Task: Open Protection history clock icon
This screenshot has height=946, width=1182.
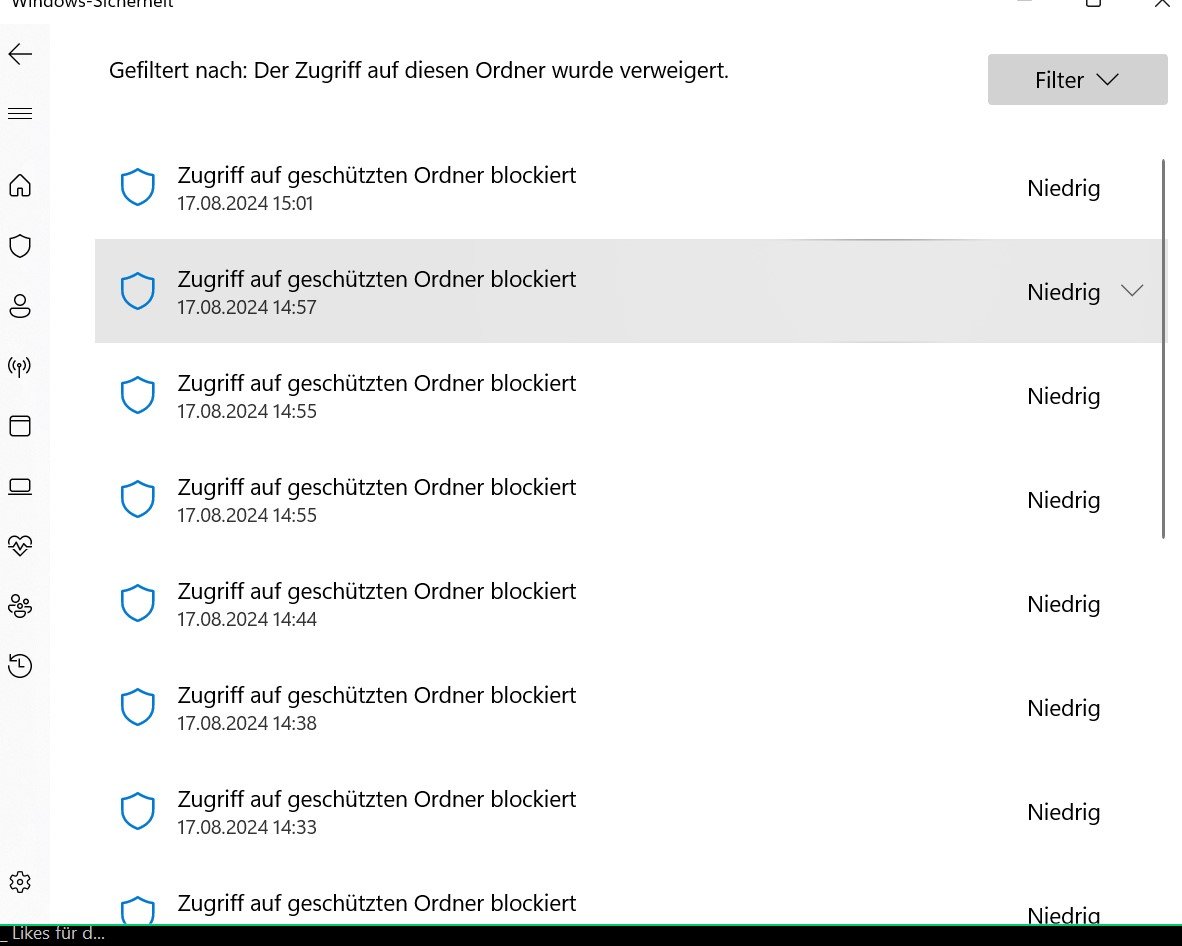Action: 20,666
